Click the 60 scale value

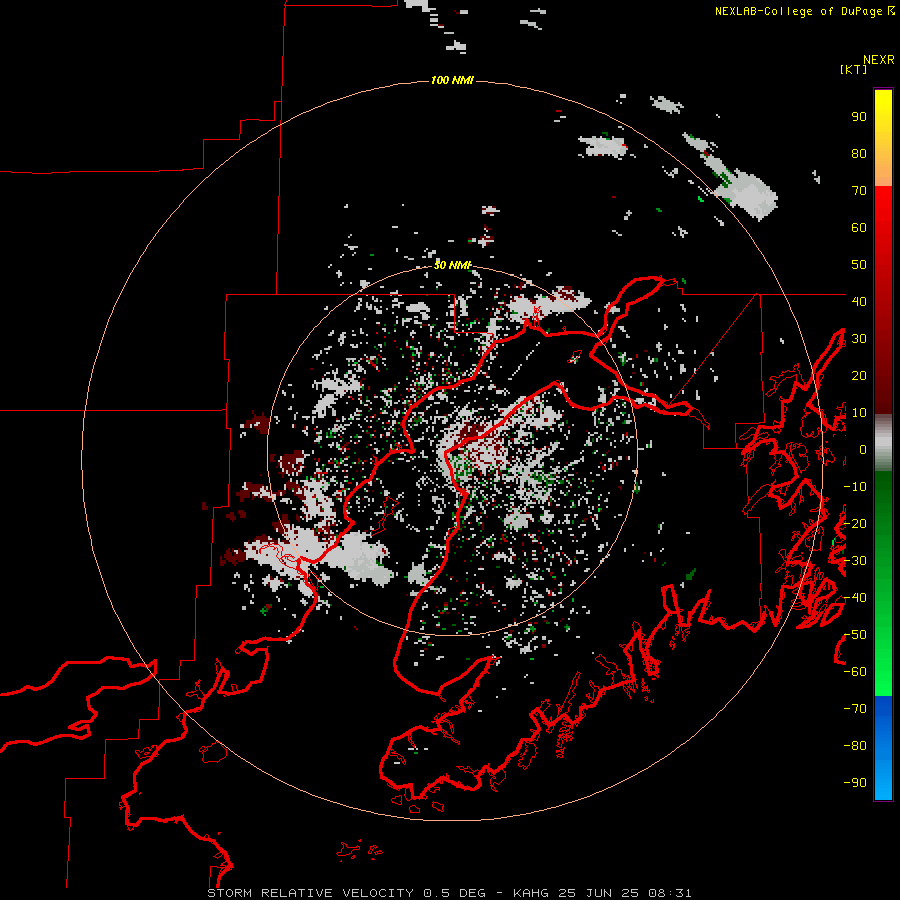859,228
